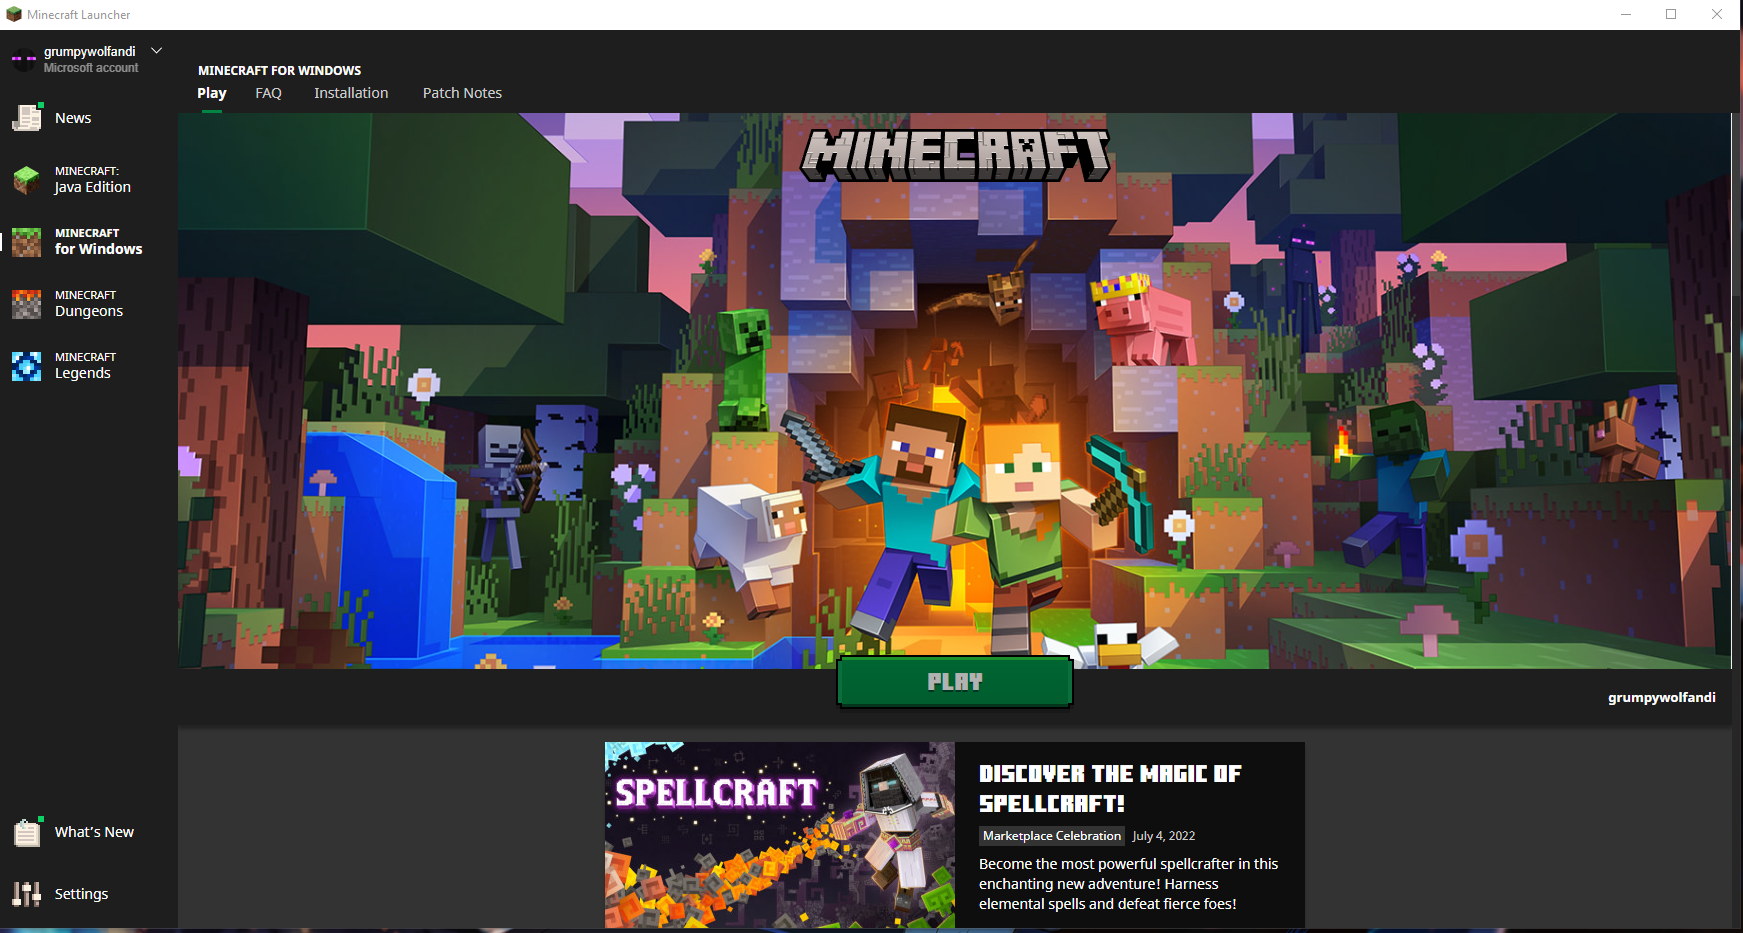Screen dimensions: 1743x933
Task: Click the grumpywolfandi account name in sidebar
Action: coord(90,51)
